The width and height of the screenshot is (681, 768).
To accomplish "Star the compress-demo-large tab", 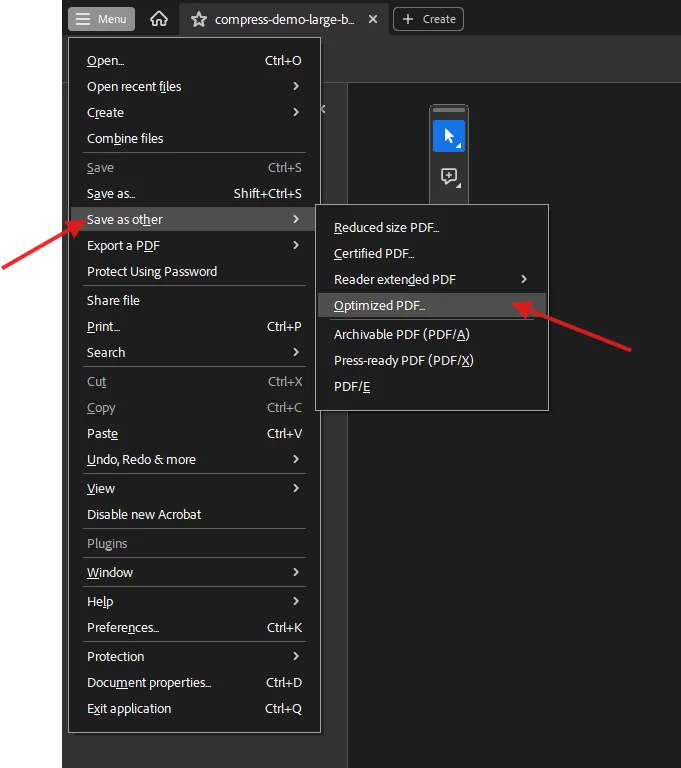I will click(198, 20).
